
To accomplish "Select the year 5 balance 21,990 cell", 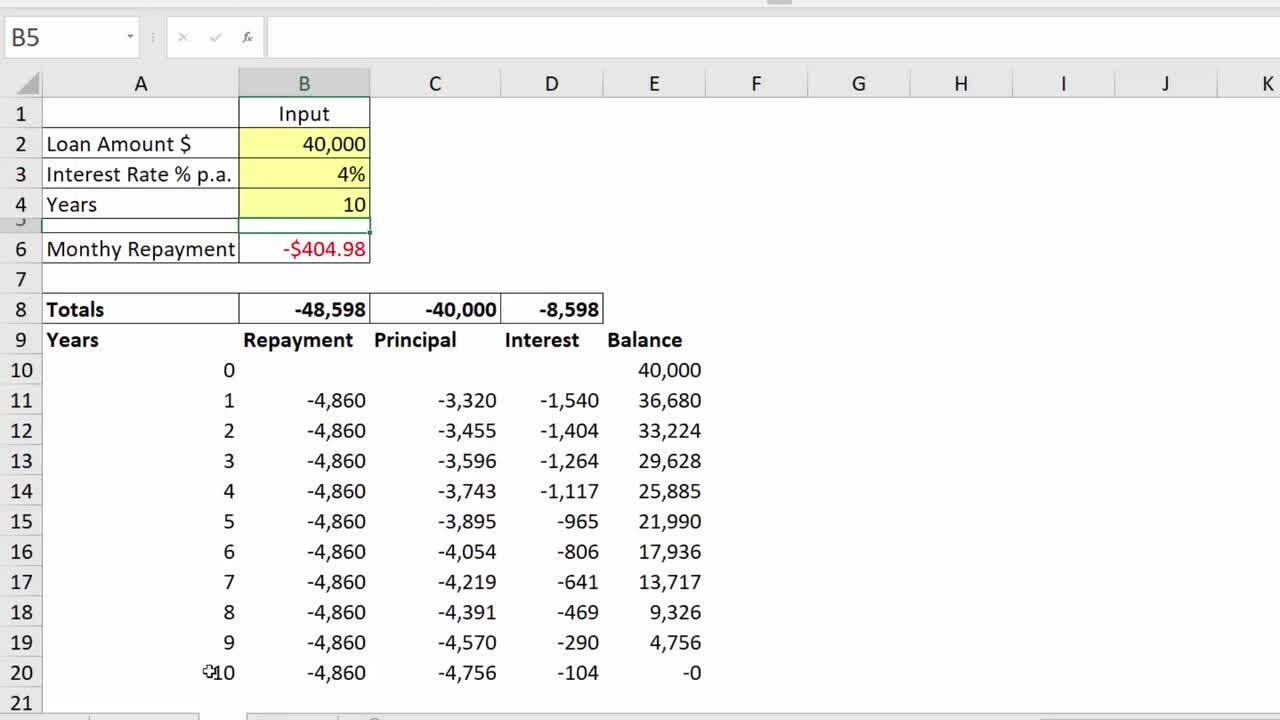I will (653, 521).
